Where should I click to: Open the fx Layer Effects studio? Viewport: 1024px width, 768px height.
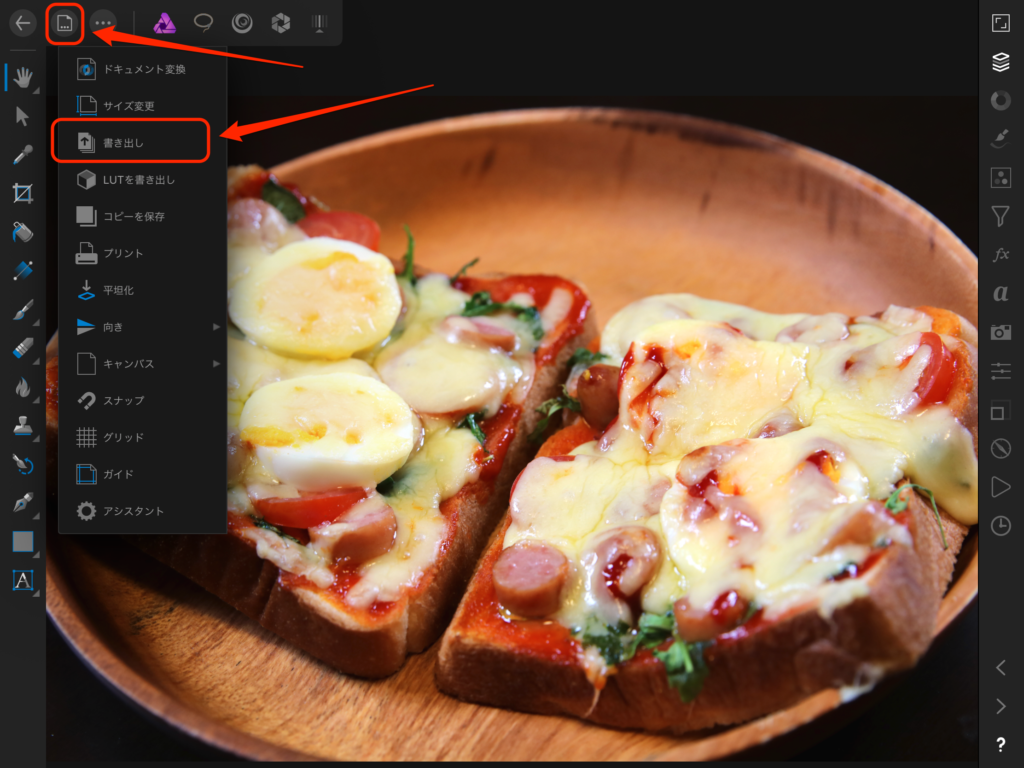click(1000, 254)
